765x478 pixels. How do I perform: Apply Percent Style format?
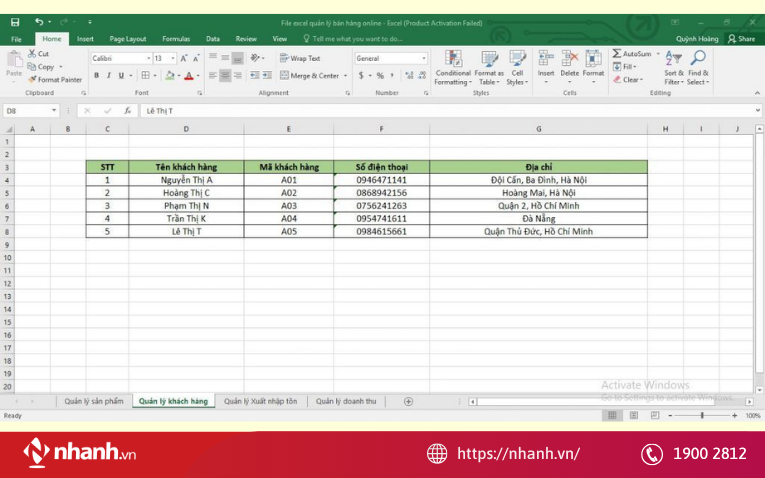coord(380,75)
